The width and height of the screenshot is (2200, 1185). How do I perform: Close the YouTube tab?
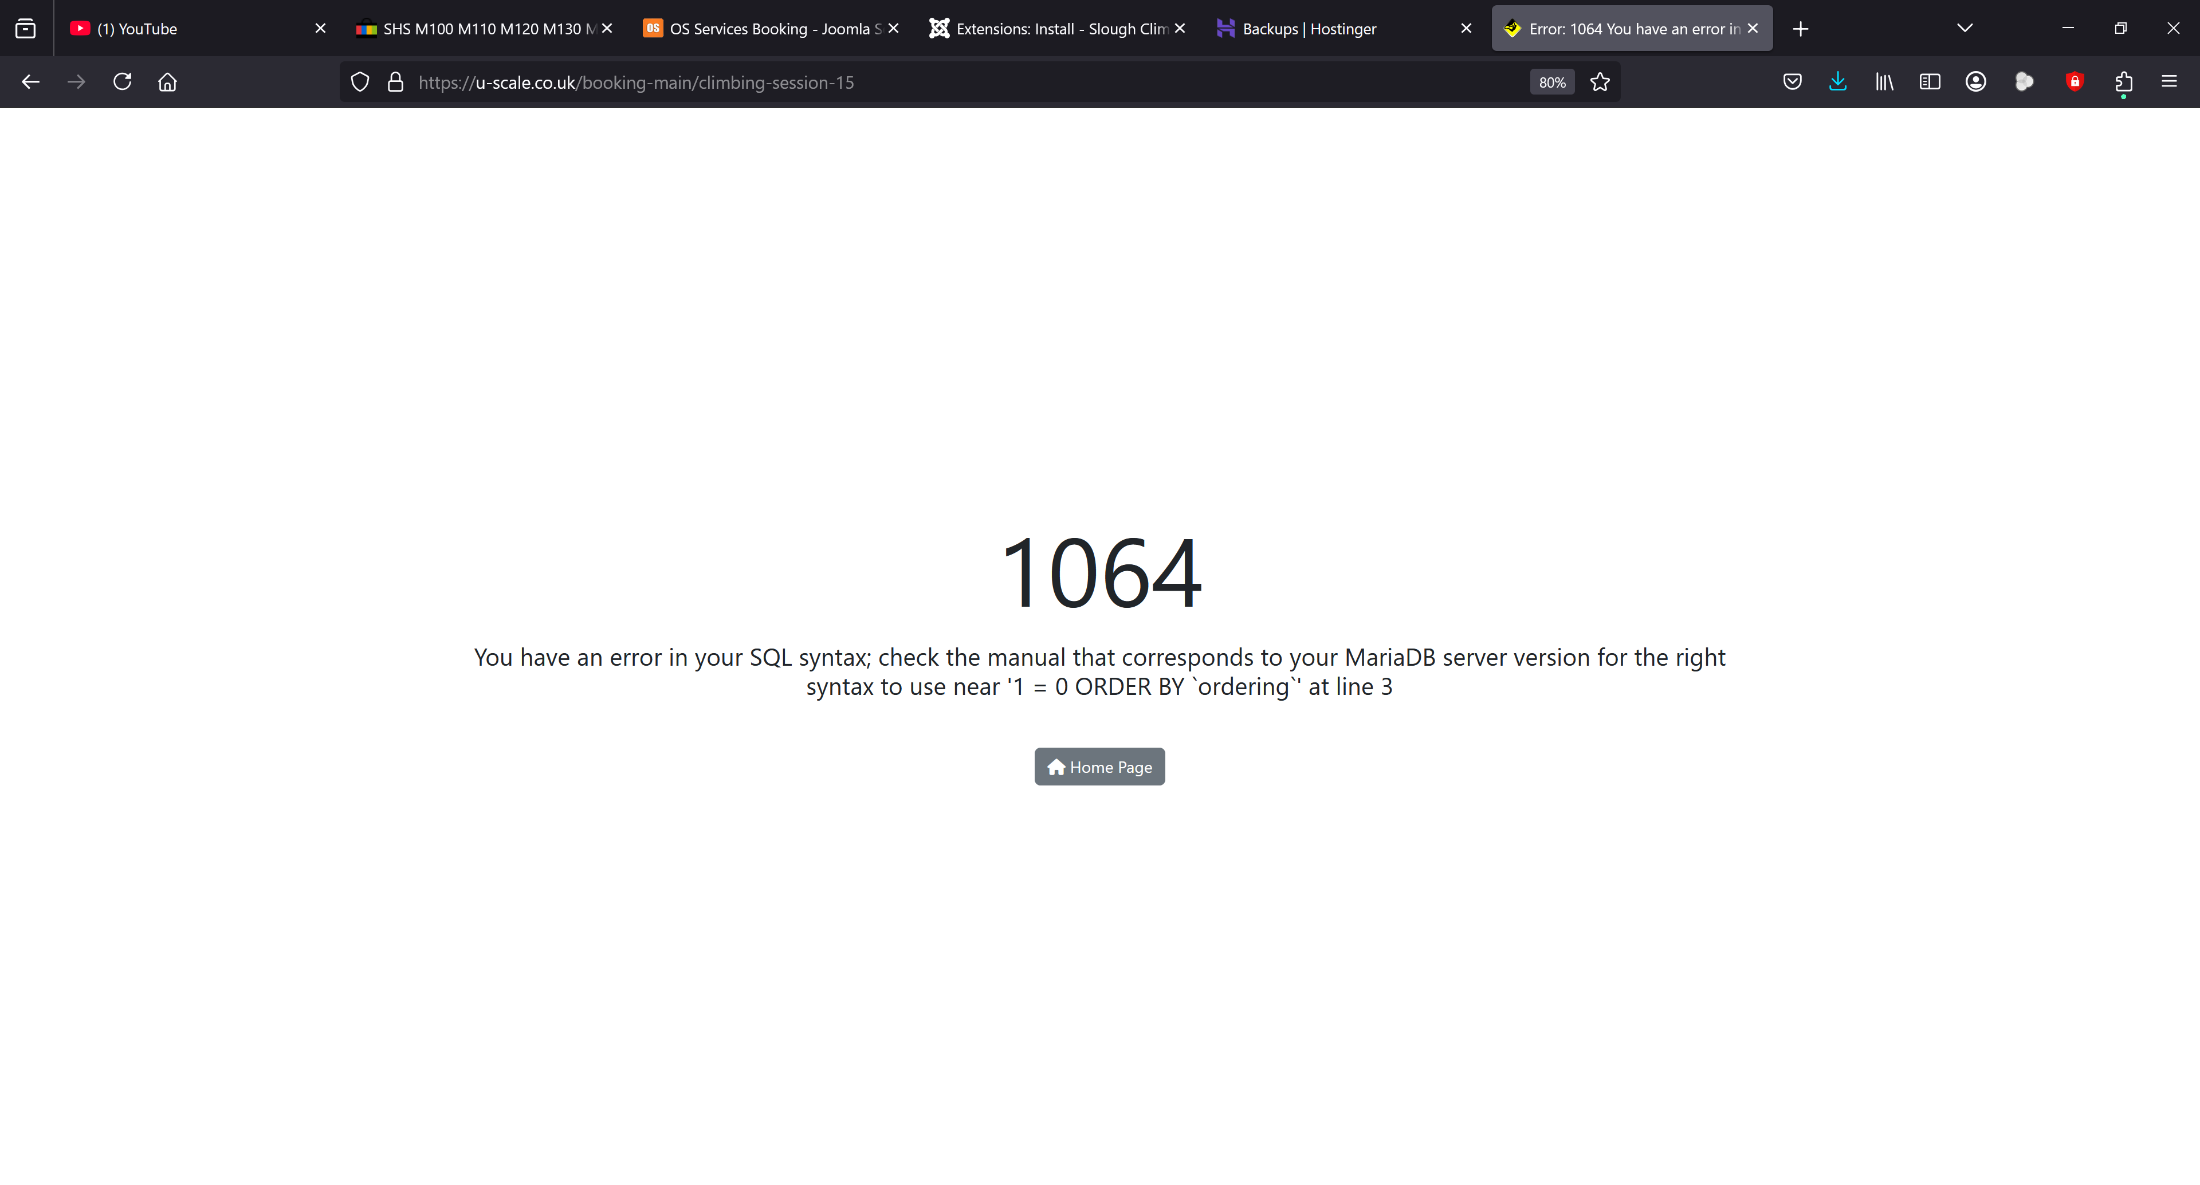click(x=320, y=29)
